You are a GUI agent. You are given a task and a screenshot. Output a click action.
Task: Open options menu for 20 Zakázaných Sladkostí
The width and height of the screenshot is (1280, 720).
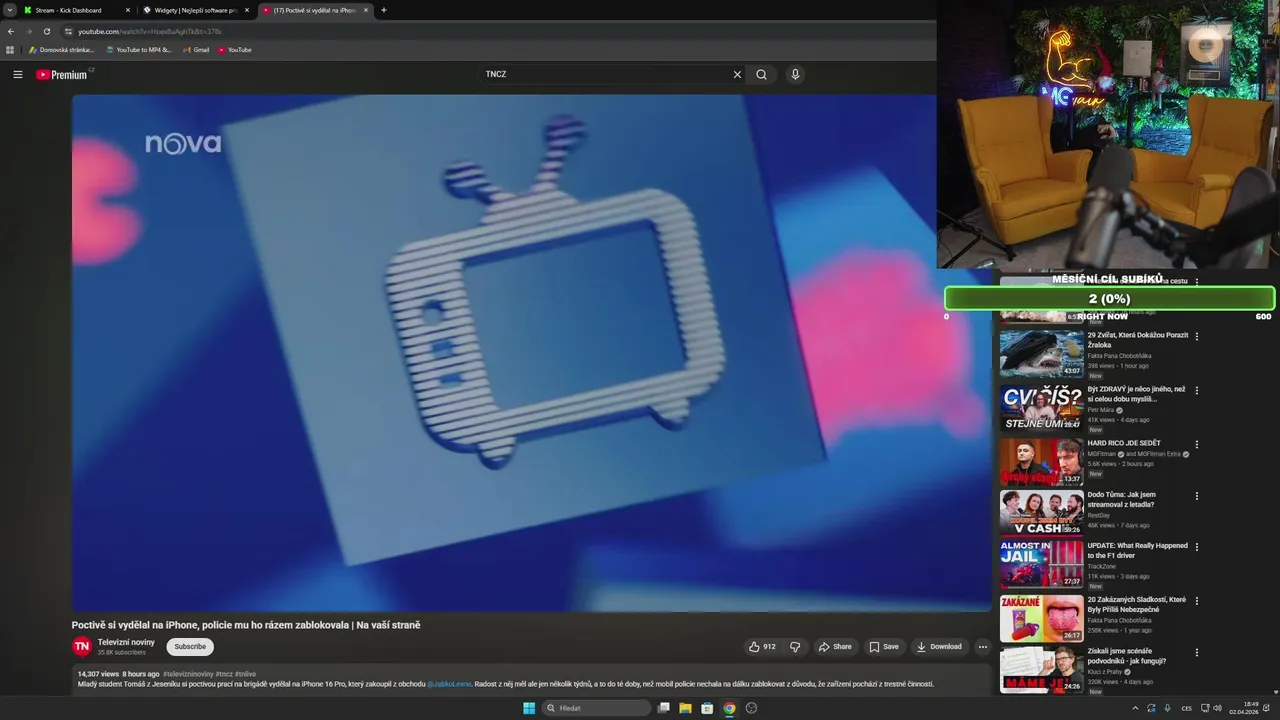(1197, 601)
